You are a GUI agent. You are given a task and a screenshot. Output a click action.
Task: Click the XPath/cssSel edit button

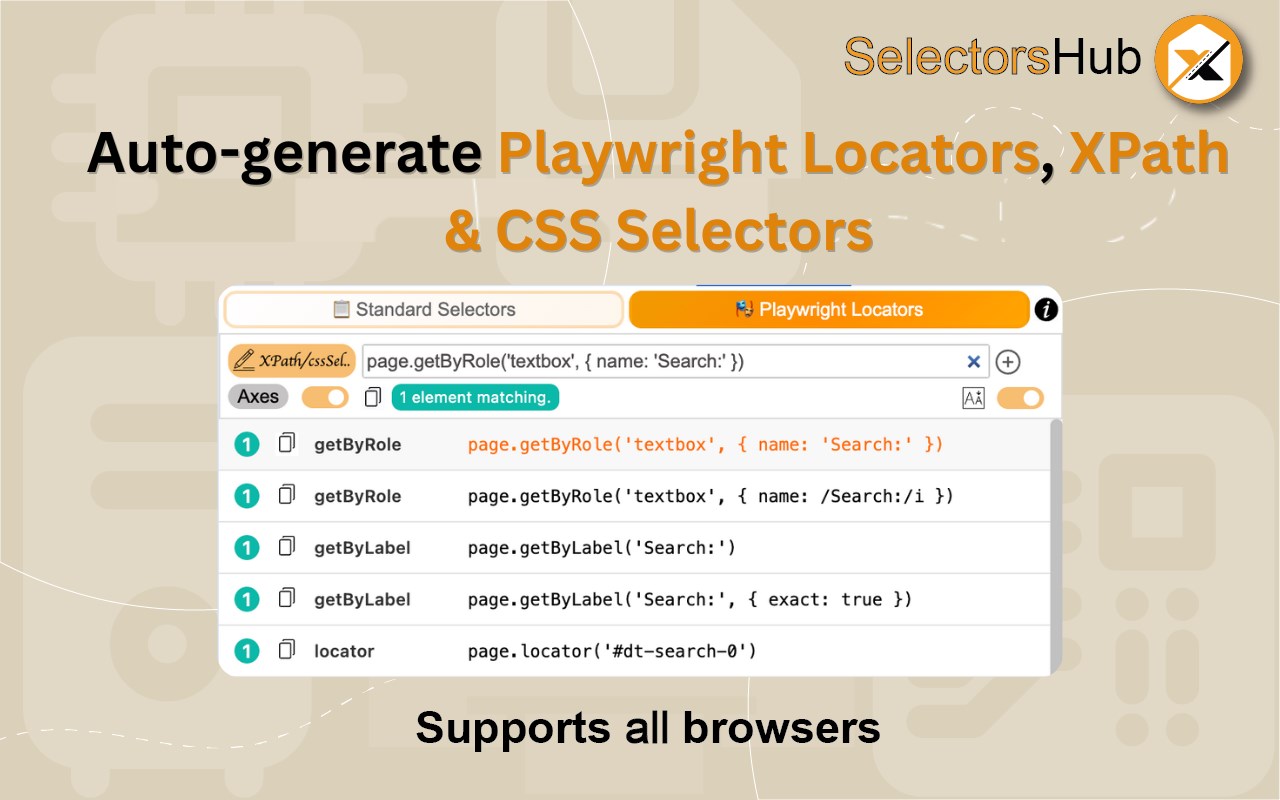coord(291,361)
